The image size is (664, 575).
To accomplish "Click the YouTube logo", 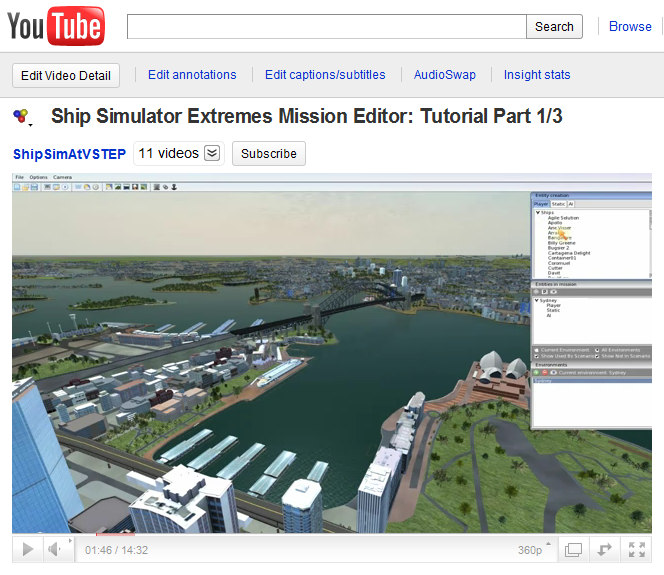I will tap(56, 26).
